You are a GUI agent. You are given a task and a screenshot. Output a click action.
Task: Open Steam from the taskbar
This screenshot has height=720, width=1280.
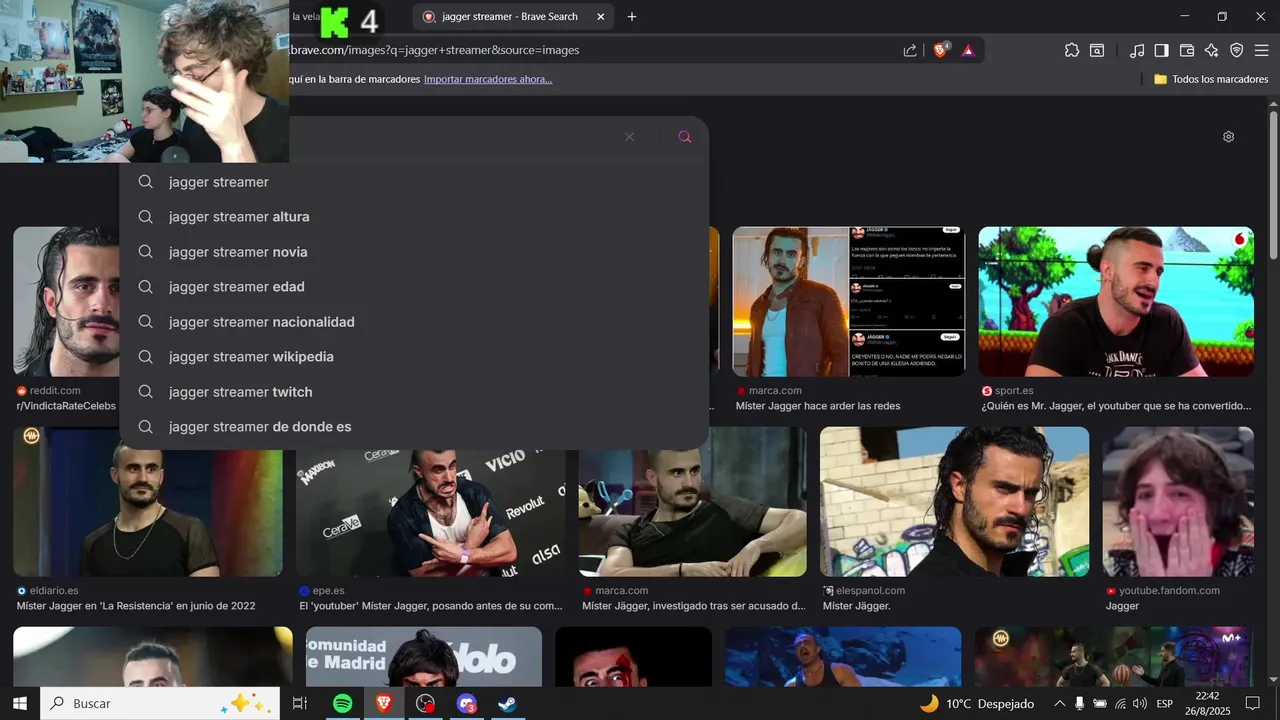click(x=507, y=704)
